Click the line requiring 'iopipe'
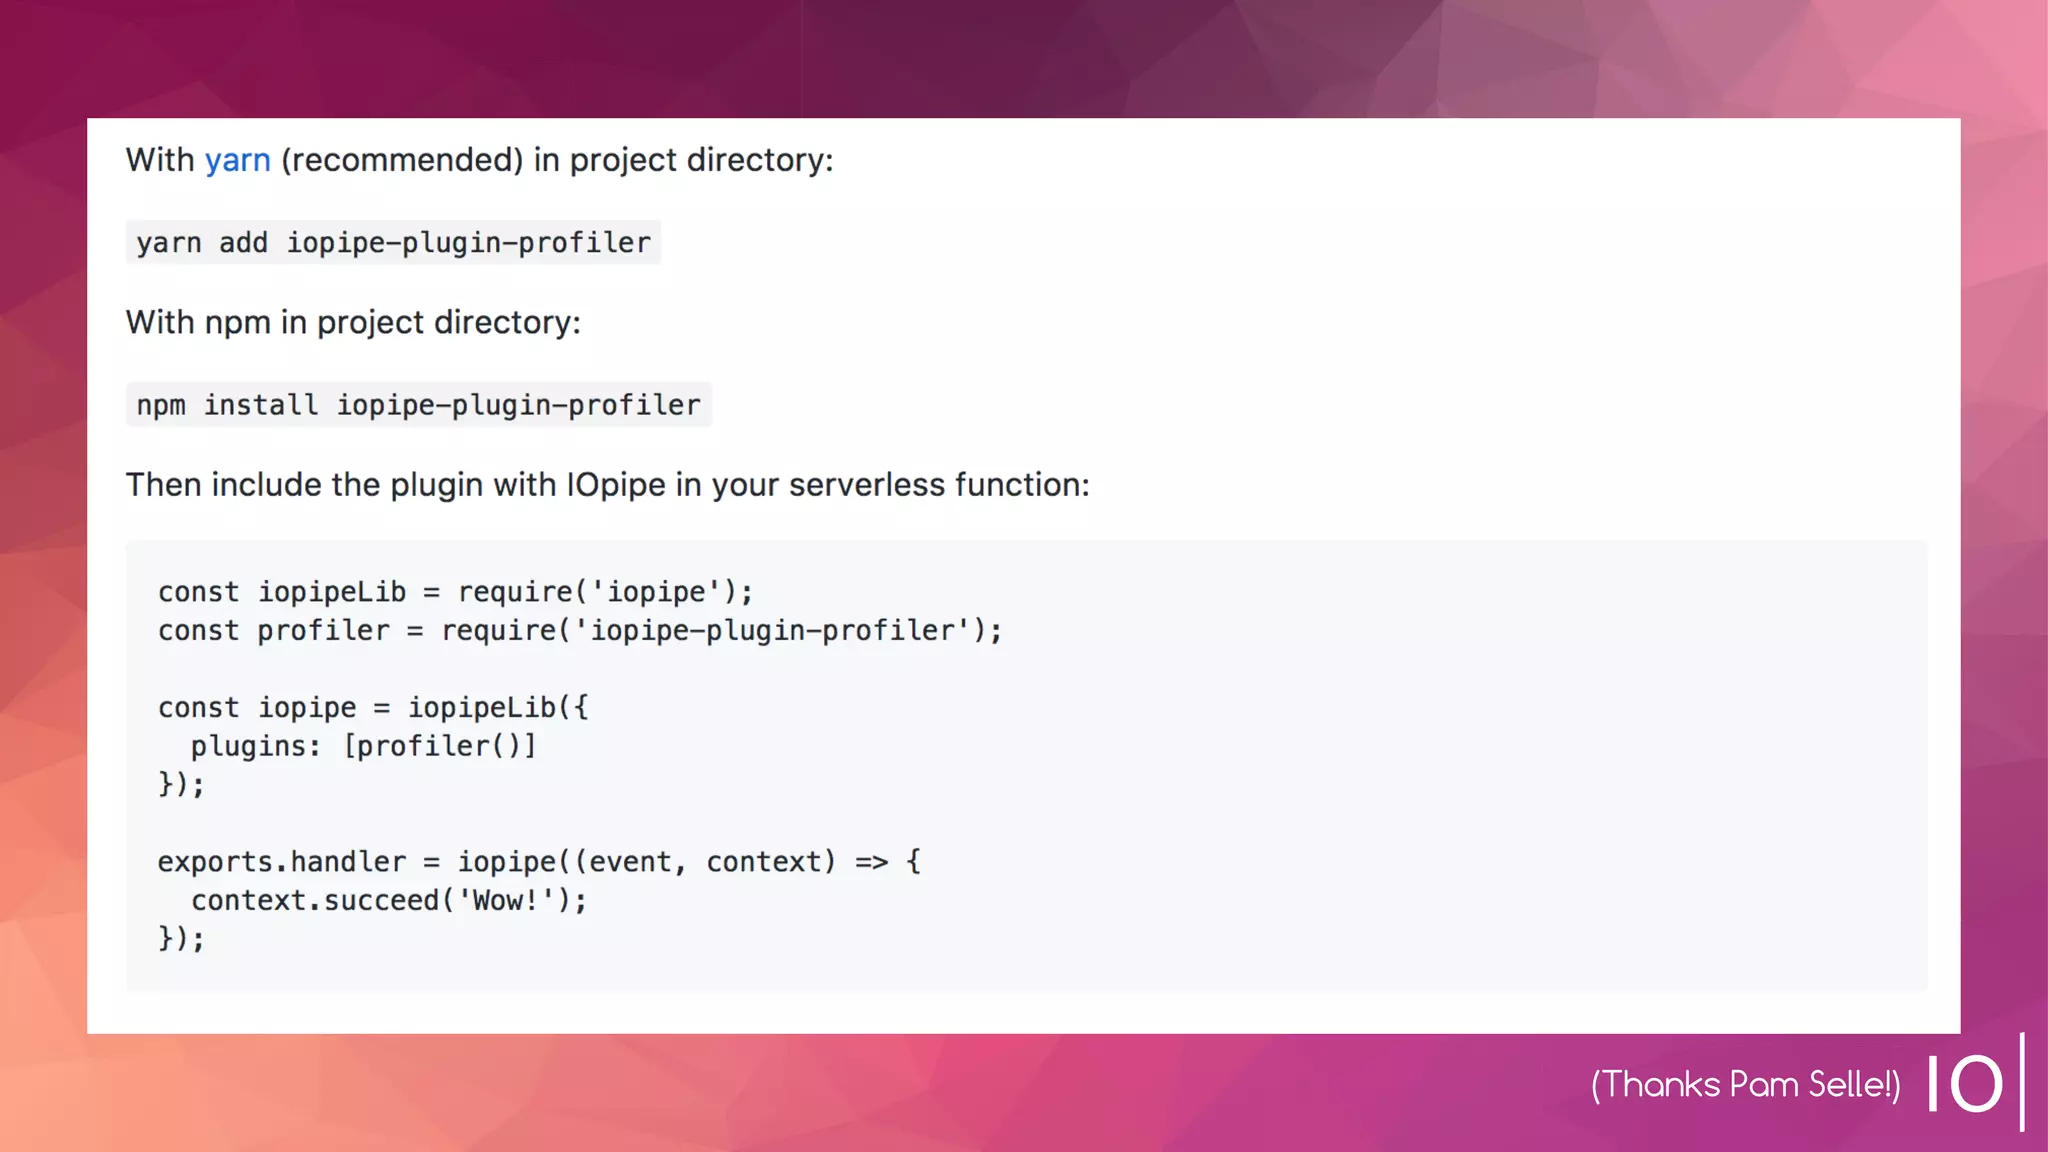Viewport: 2048px width, 1152px height. (x=455, y=592)
